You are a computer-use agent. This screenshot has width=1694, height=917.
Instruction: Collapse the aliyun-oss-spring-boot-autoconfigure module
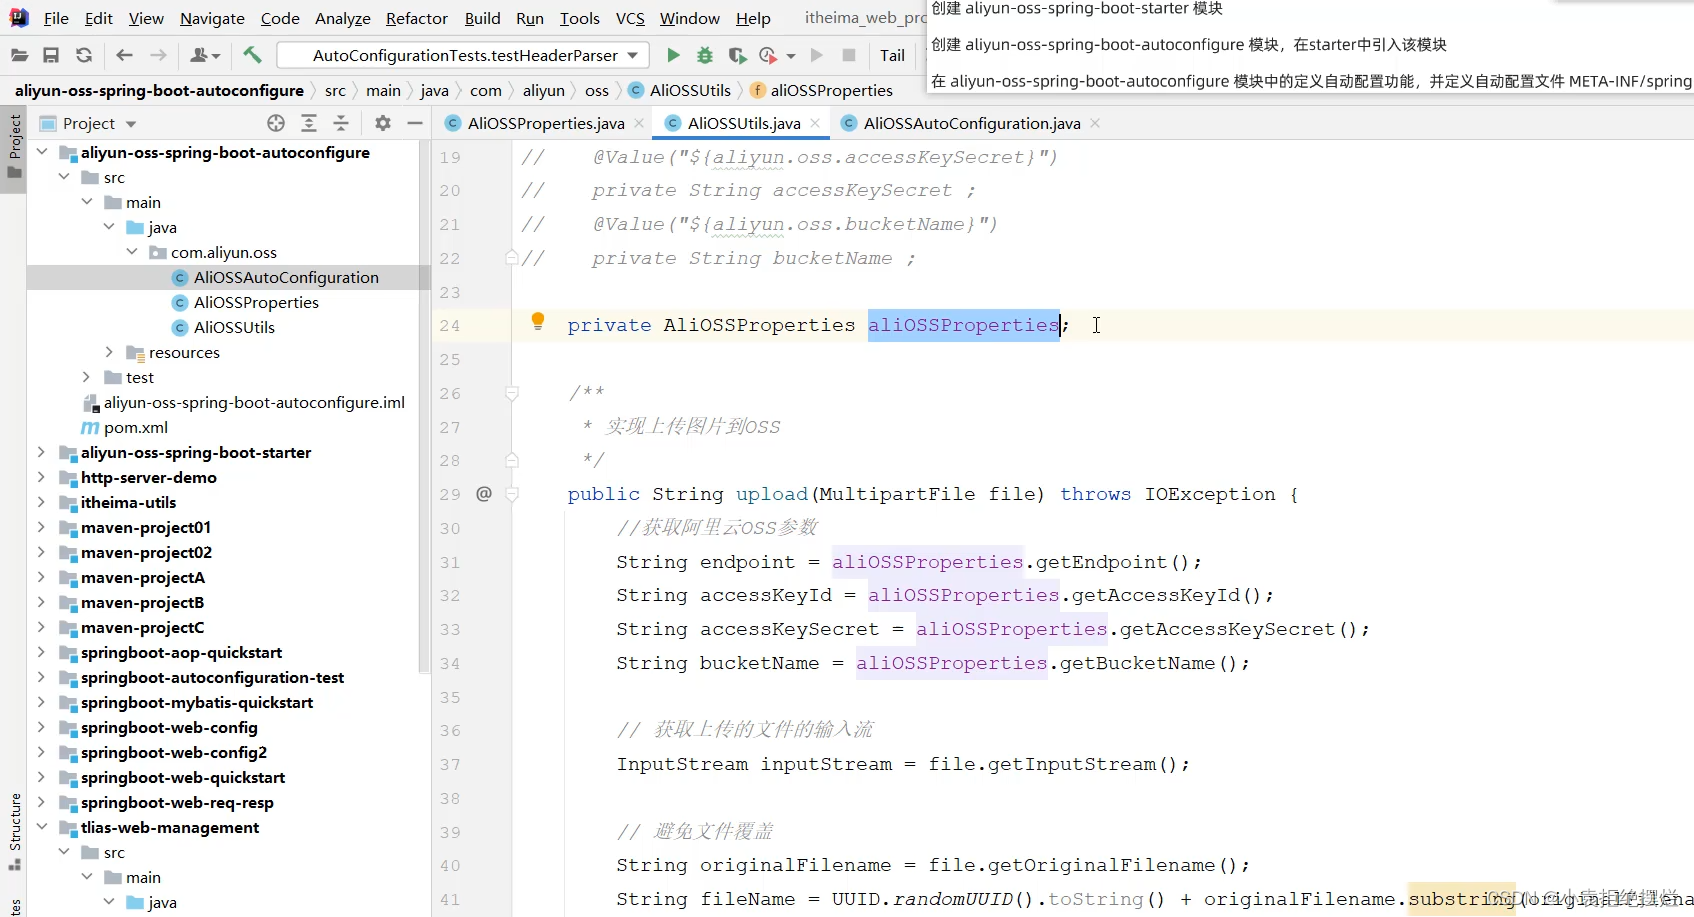tap(42, 152)
